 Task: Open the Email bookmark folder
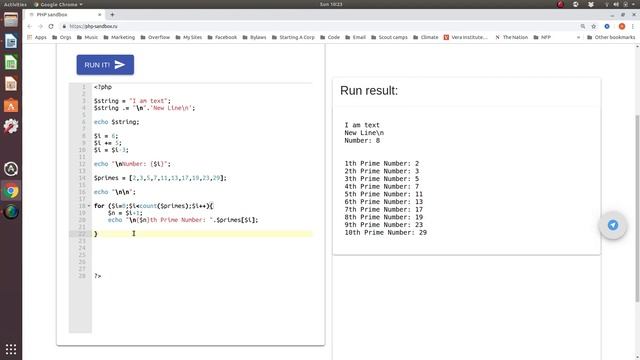(x=355, y=37)
